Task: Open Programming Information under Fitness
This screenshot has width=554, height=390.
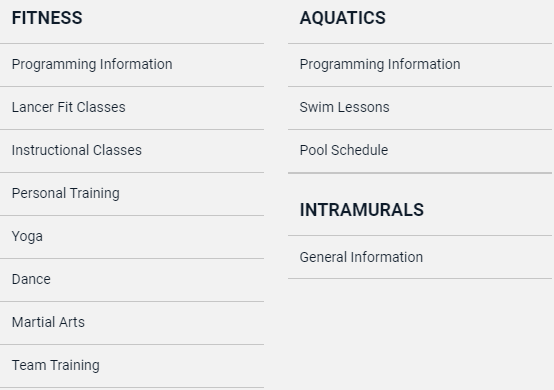Action: tap(92, 64)
